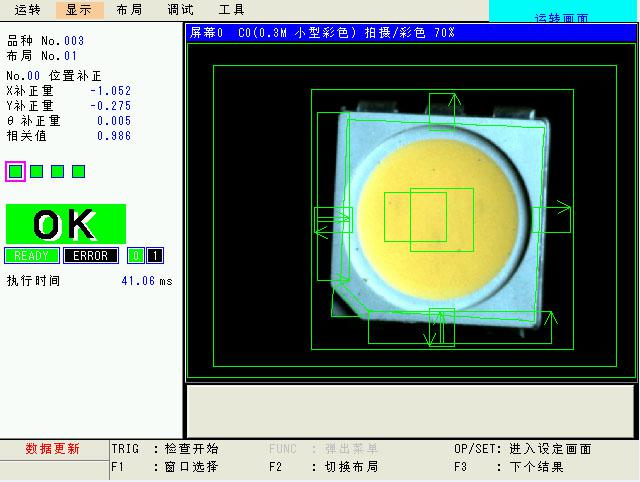Viewport: 640px width, 482px height.
Task: Select the first green window indicator with magenta border
Action: 15,171
